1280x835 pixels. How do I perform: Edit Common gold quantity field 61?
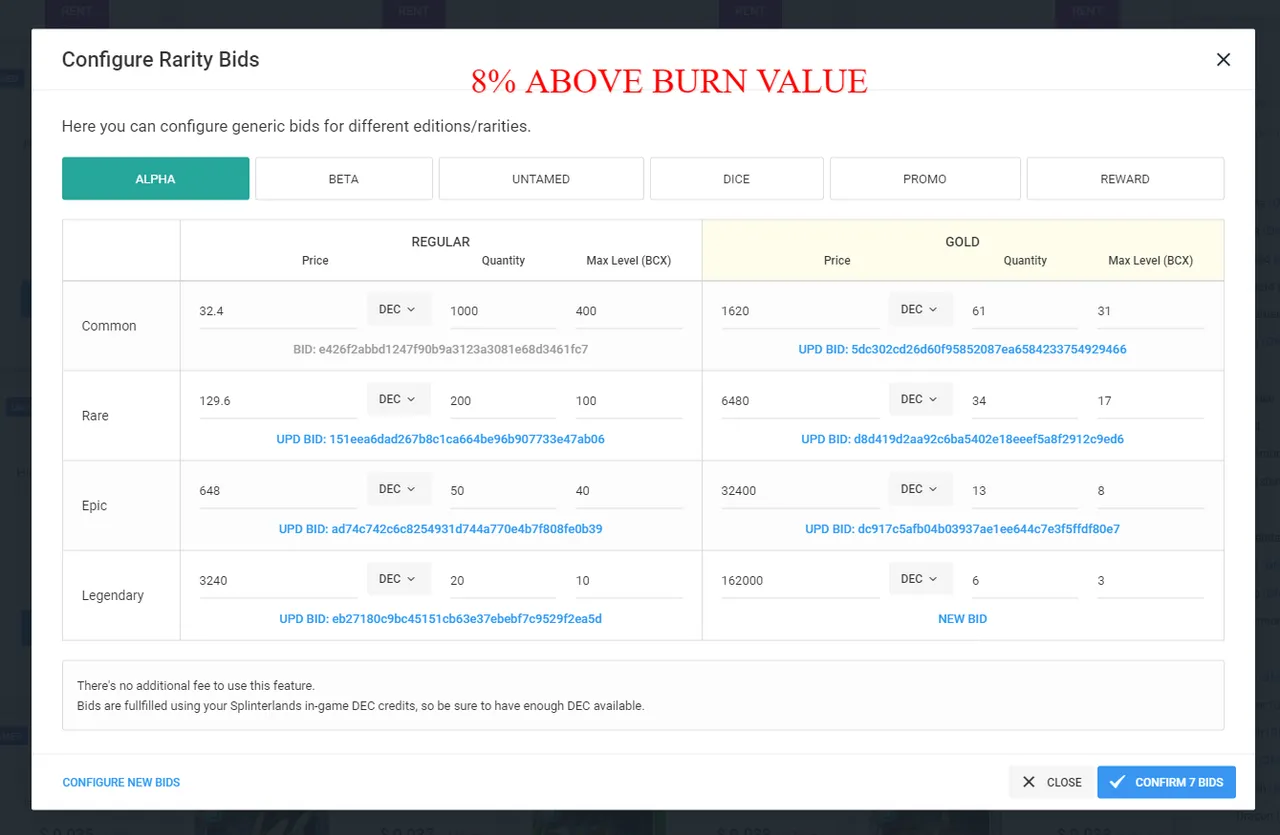click(x=1025, y=311)
